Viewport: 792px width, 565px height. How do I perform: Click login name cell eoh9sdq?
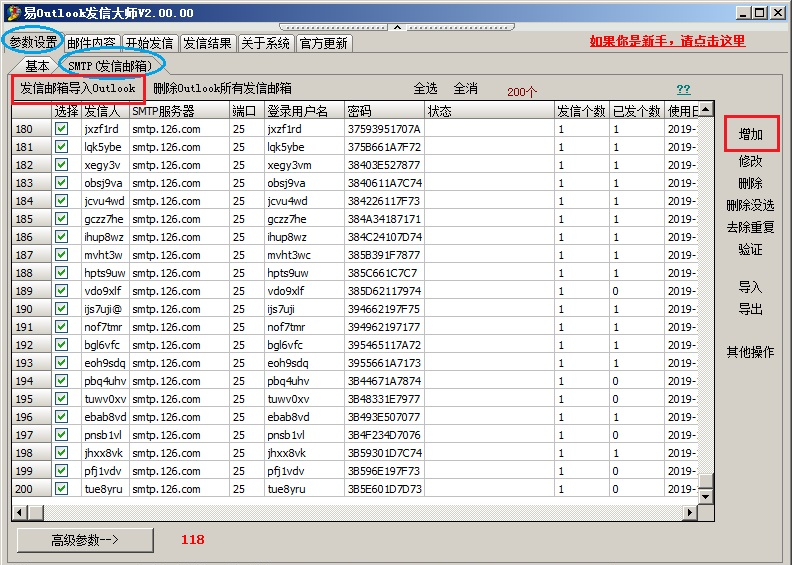click(x=305, y=363)
